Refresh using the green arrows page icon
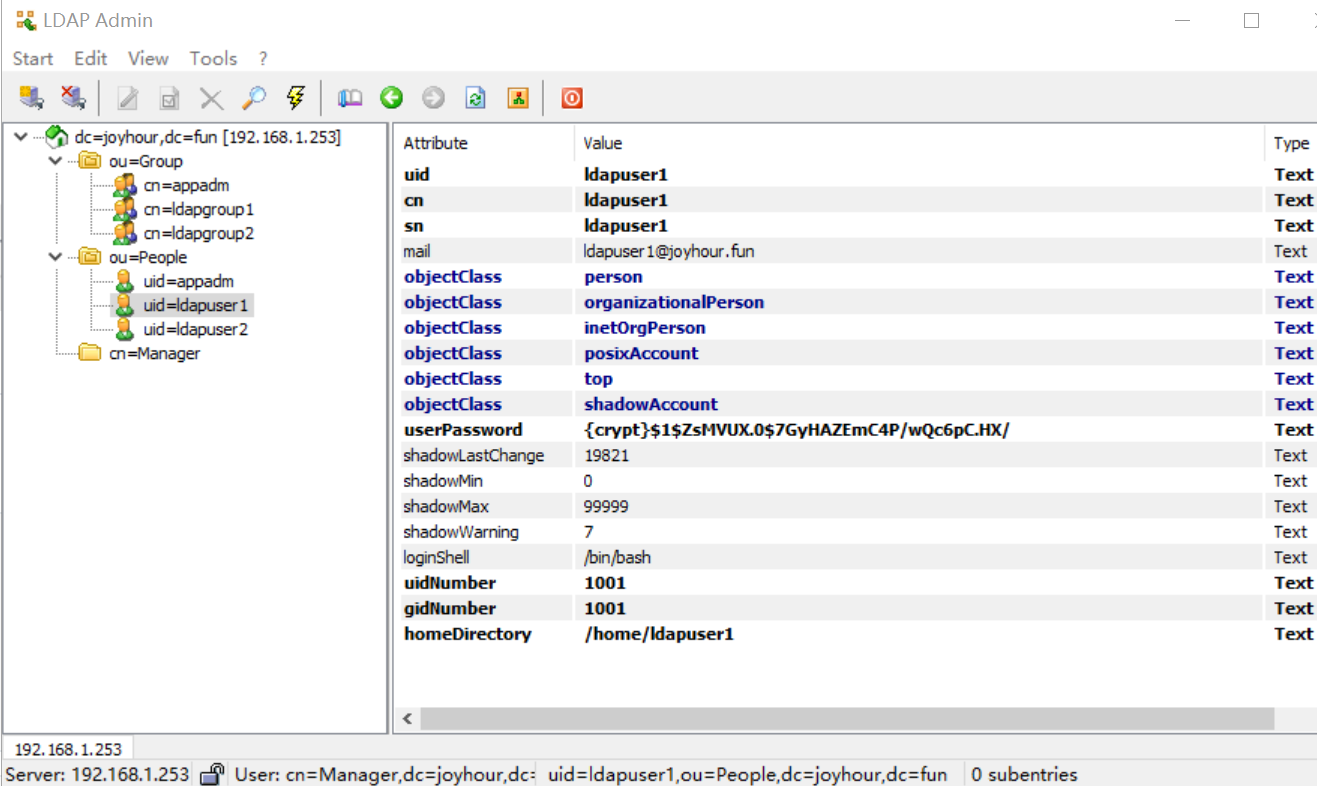 click(x=476, y=98)
